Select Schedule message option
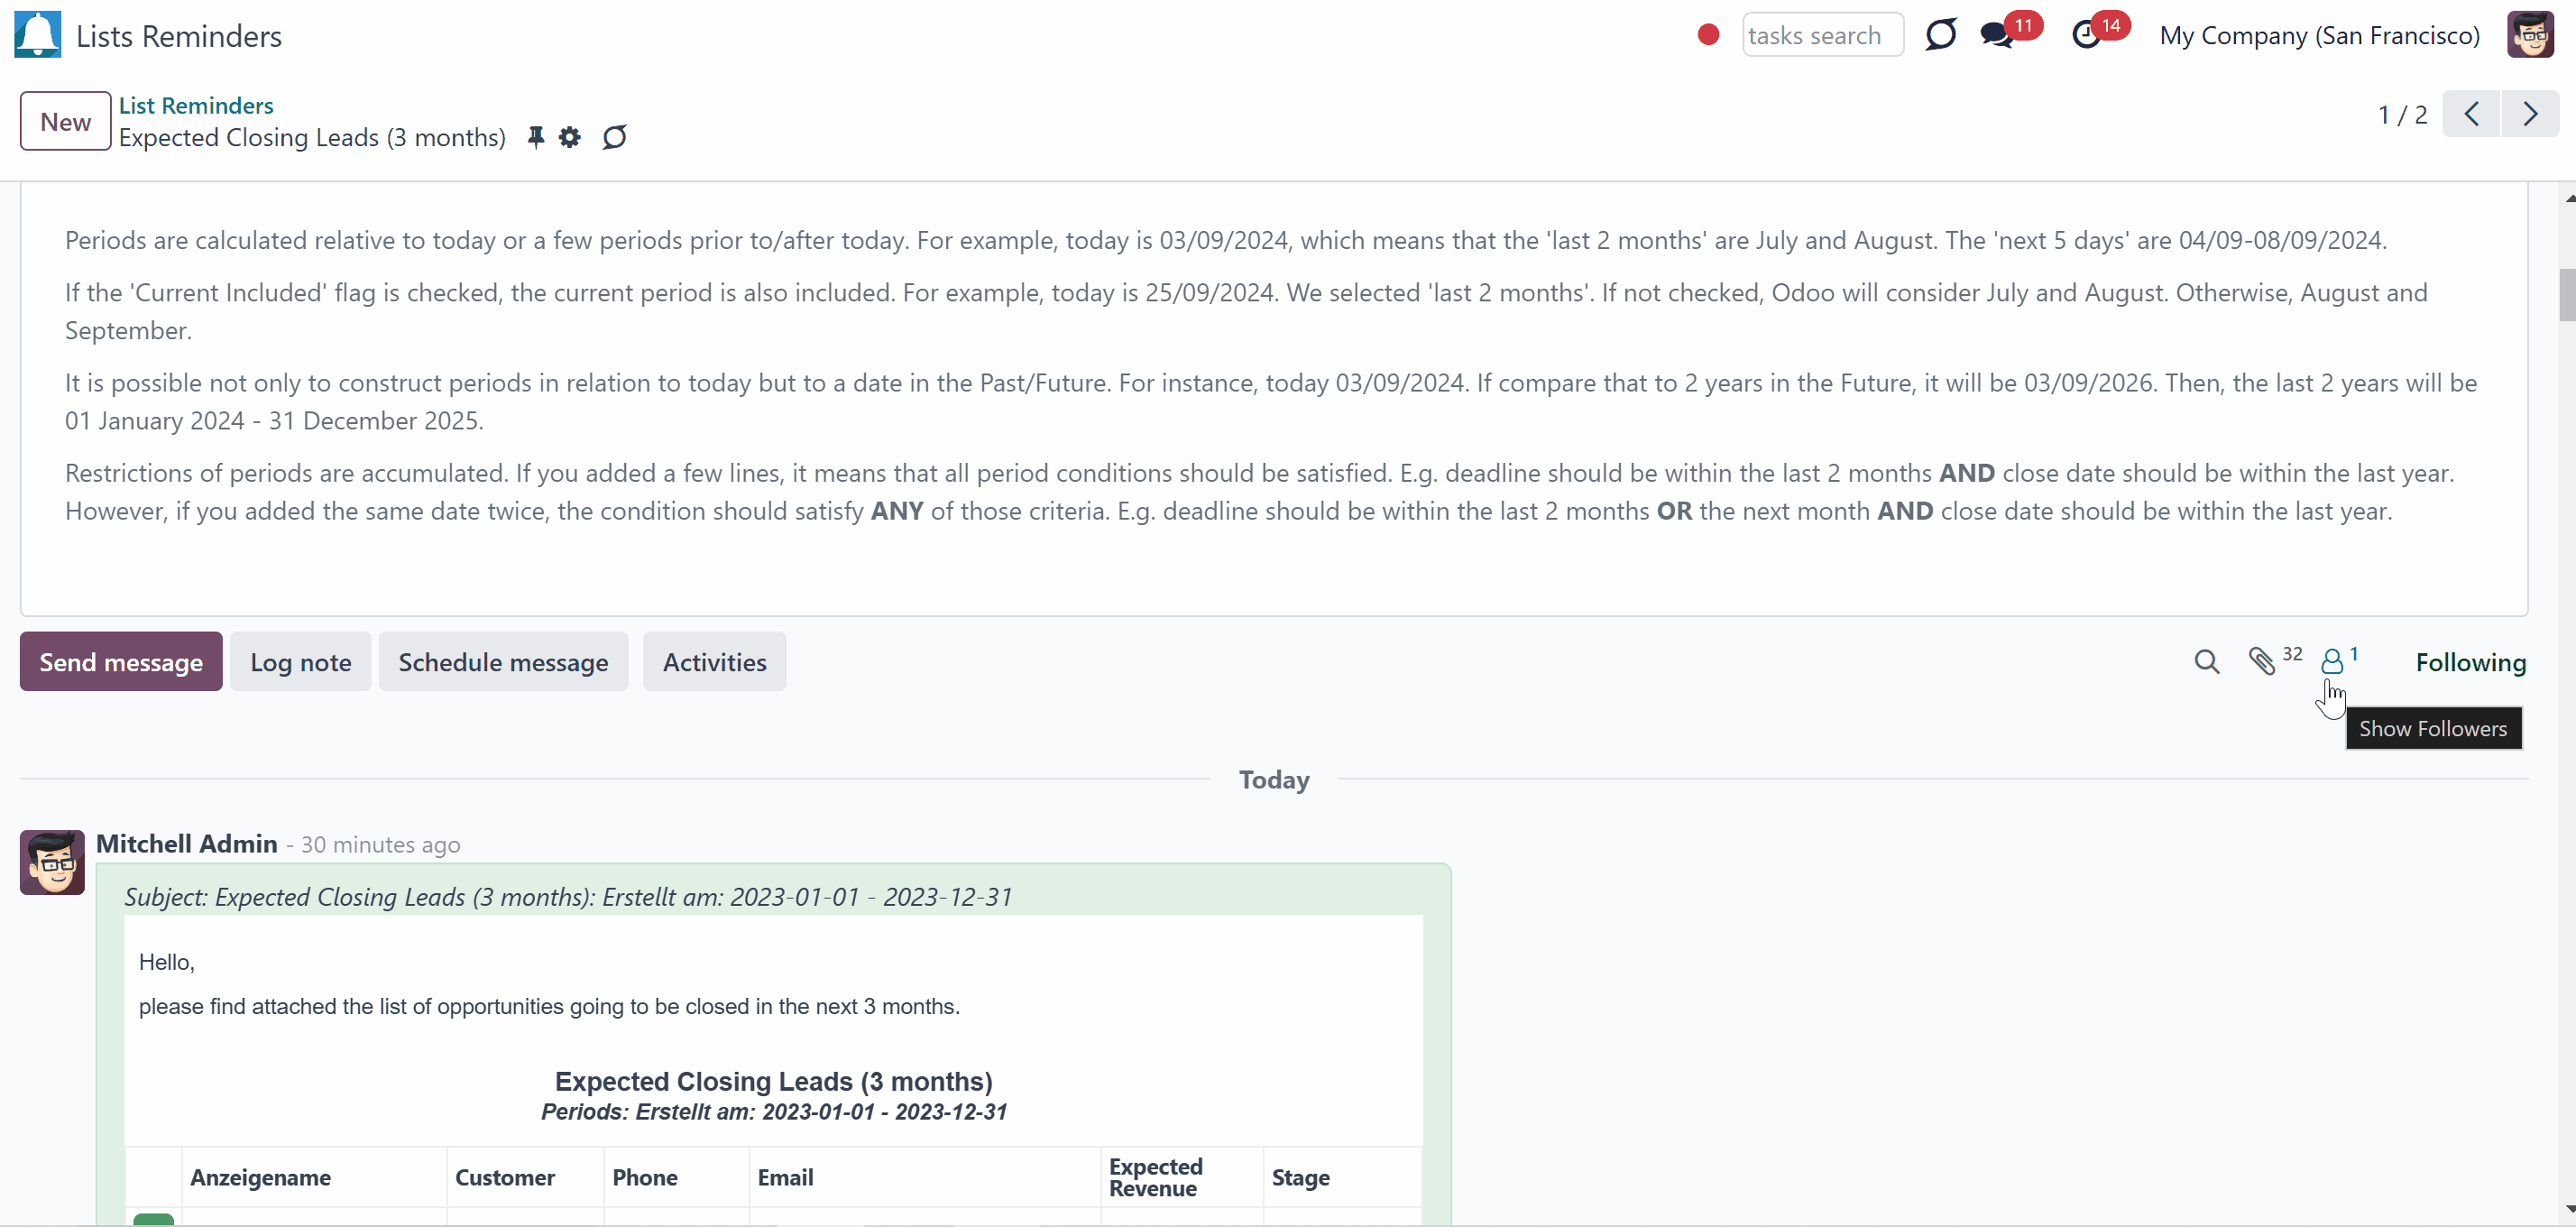The image size is (2576, 1227). point(503,662)
